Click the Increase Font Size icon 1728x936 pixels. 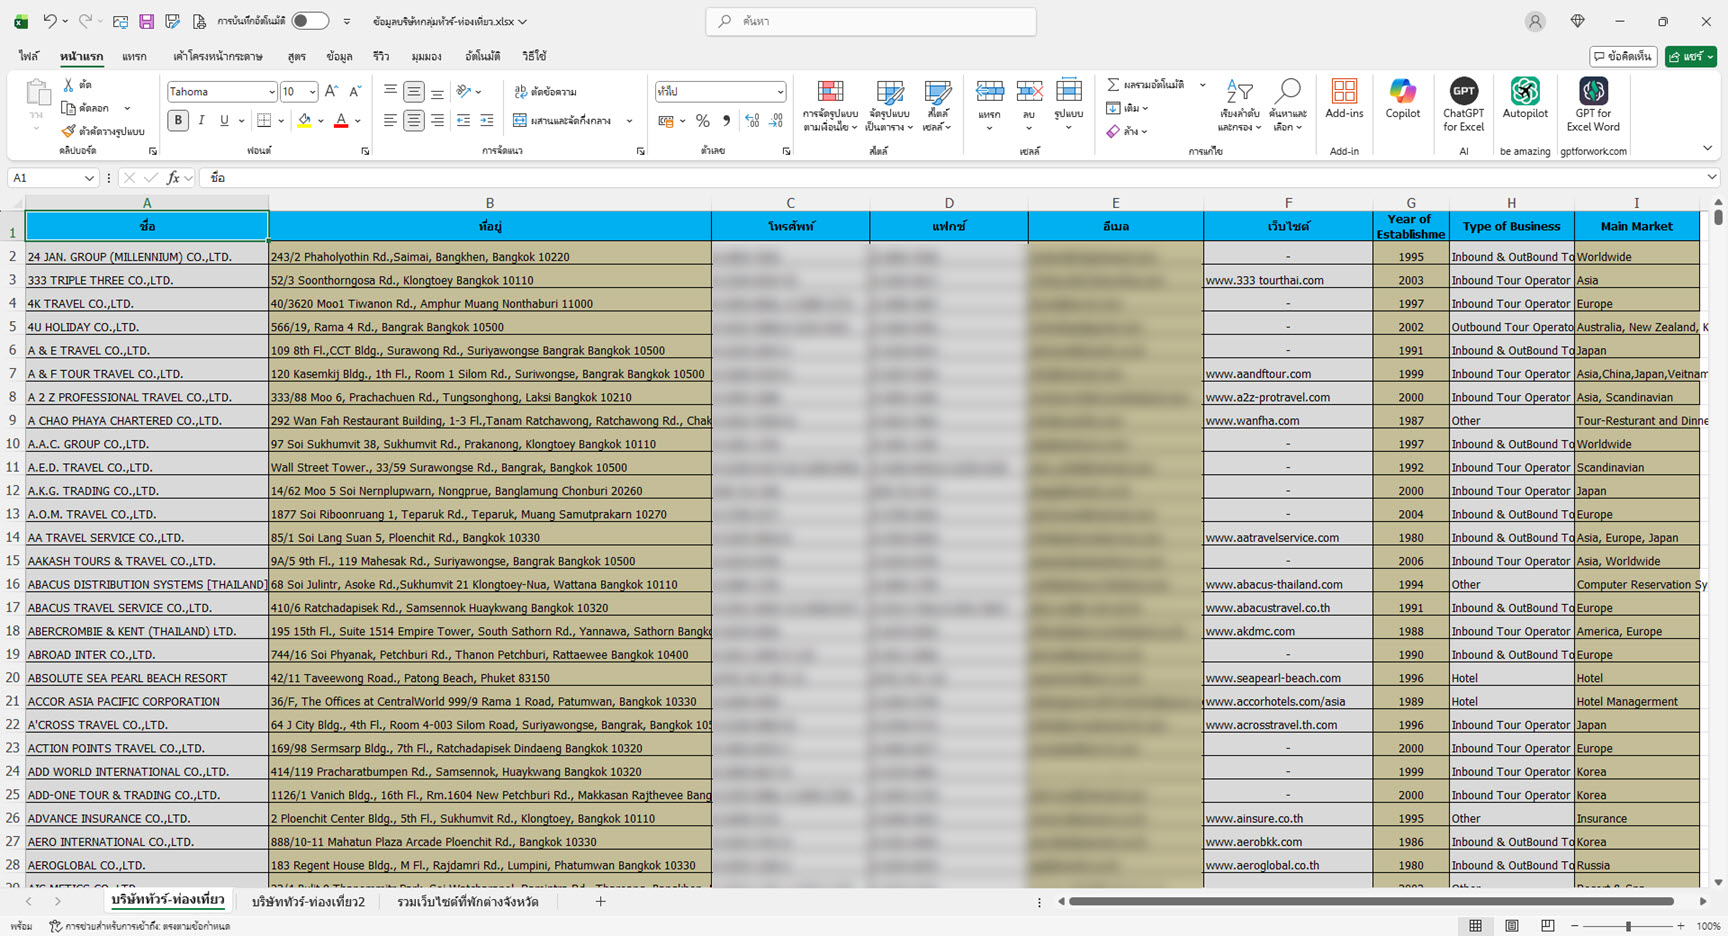(332, 92)
